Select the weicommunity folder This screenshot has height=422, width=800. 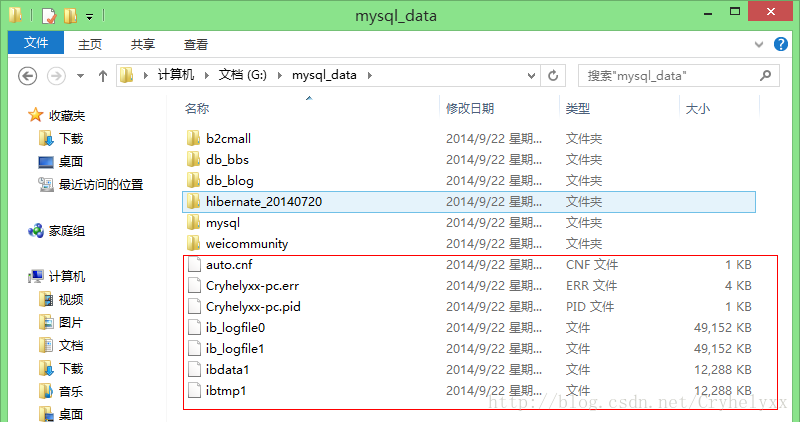point(469,243)
